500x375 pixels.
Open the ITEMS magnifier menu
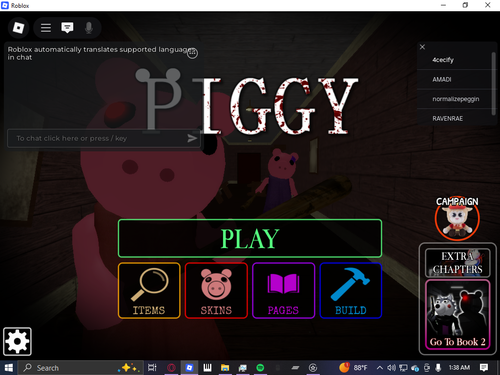pyautogui.click(x=149, y=291)
